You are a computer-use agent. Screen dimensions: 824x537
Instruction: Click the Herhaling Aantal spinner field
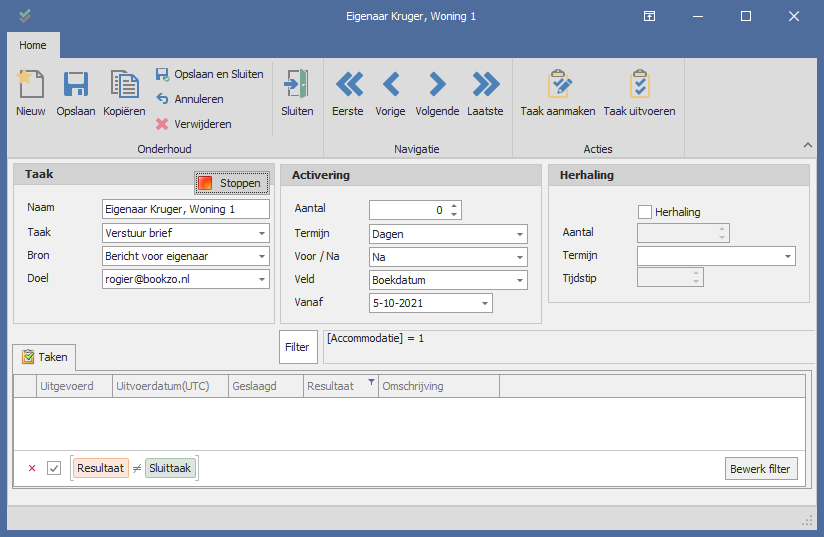[683, 233]
